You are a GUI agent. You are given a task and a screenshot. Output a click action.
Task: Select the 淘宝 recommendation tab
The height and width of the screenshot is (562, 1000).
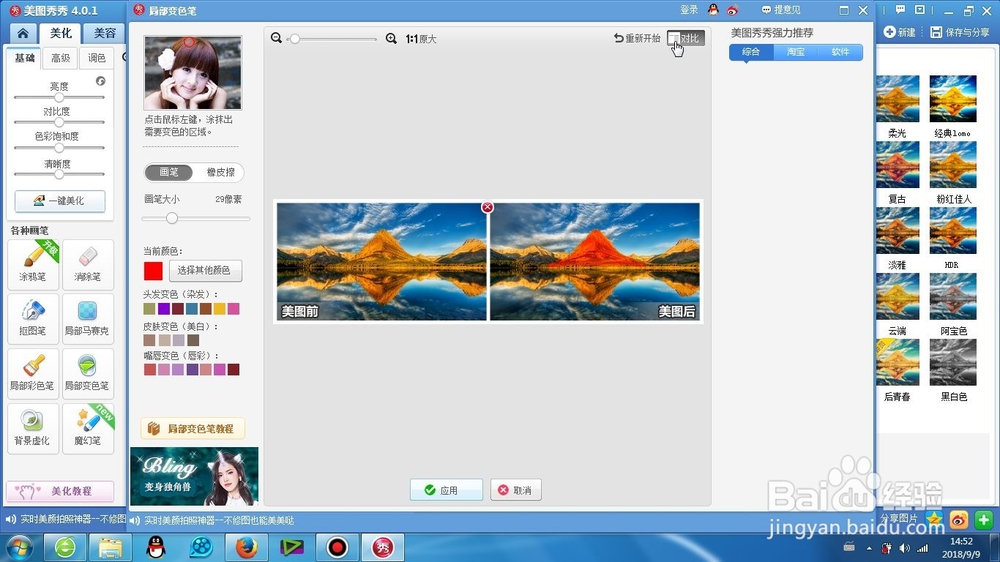point(796,52)
